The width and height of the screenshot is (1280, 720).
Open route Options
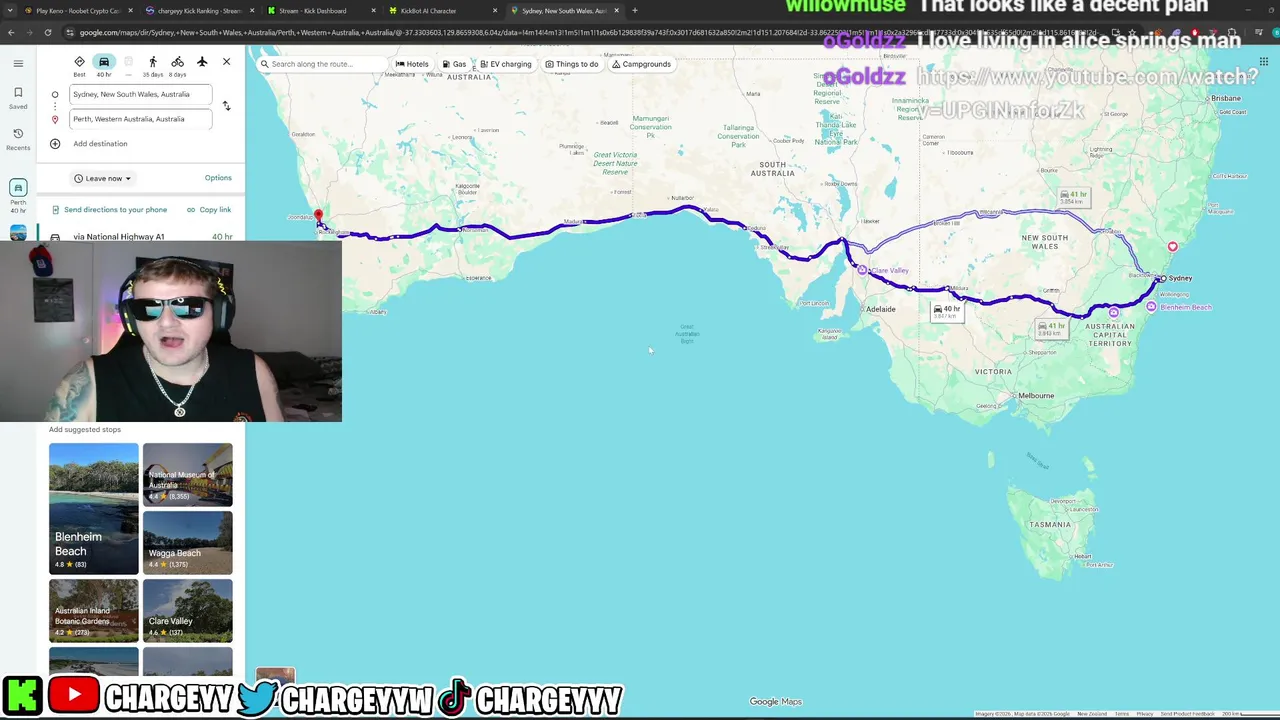218,178
